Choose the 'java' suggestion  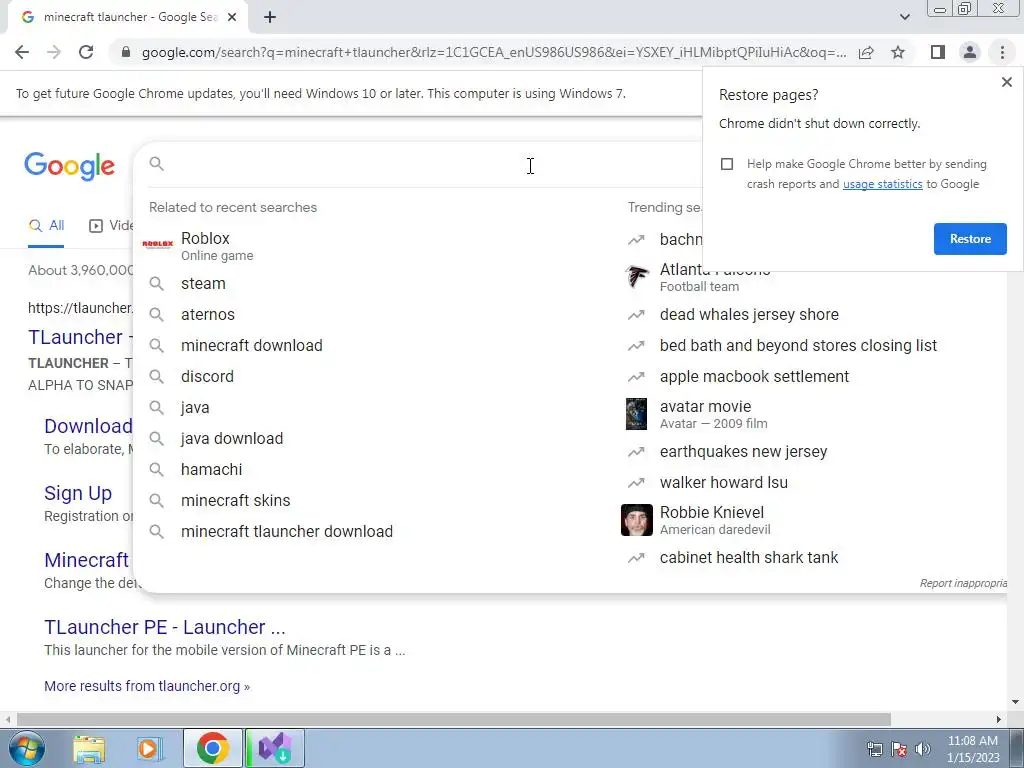[x=379, y=408]
